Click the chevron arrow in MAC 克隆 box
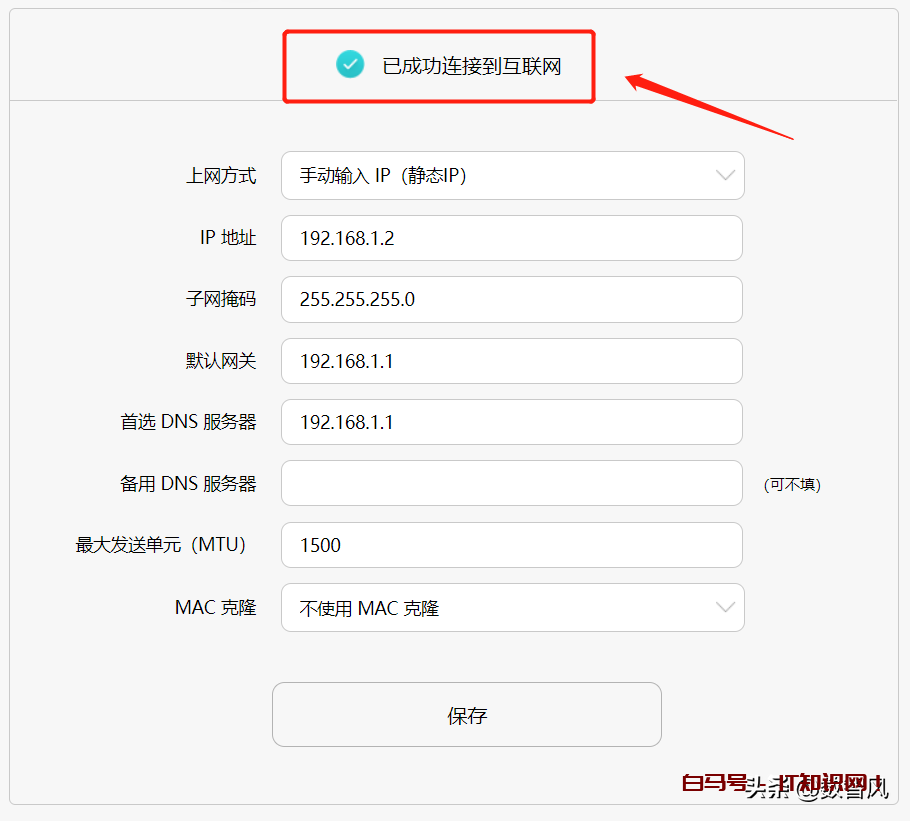Screen dimensions: 910x821 725,608
